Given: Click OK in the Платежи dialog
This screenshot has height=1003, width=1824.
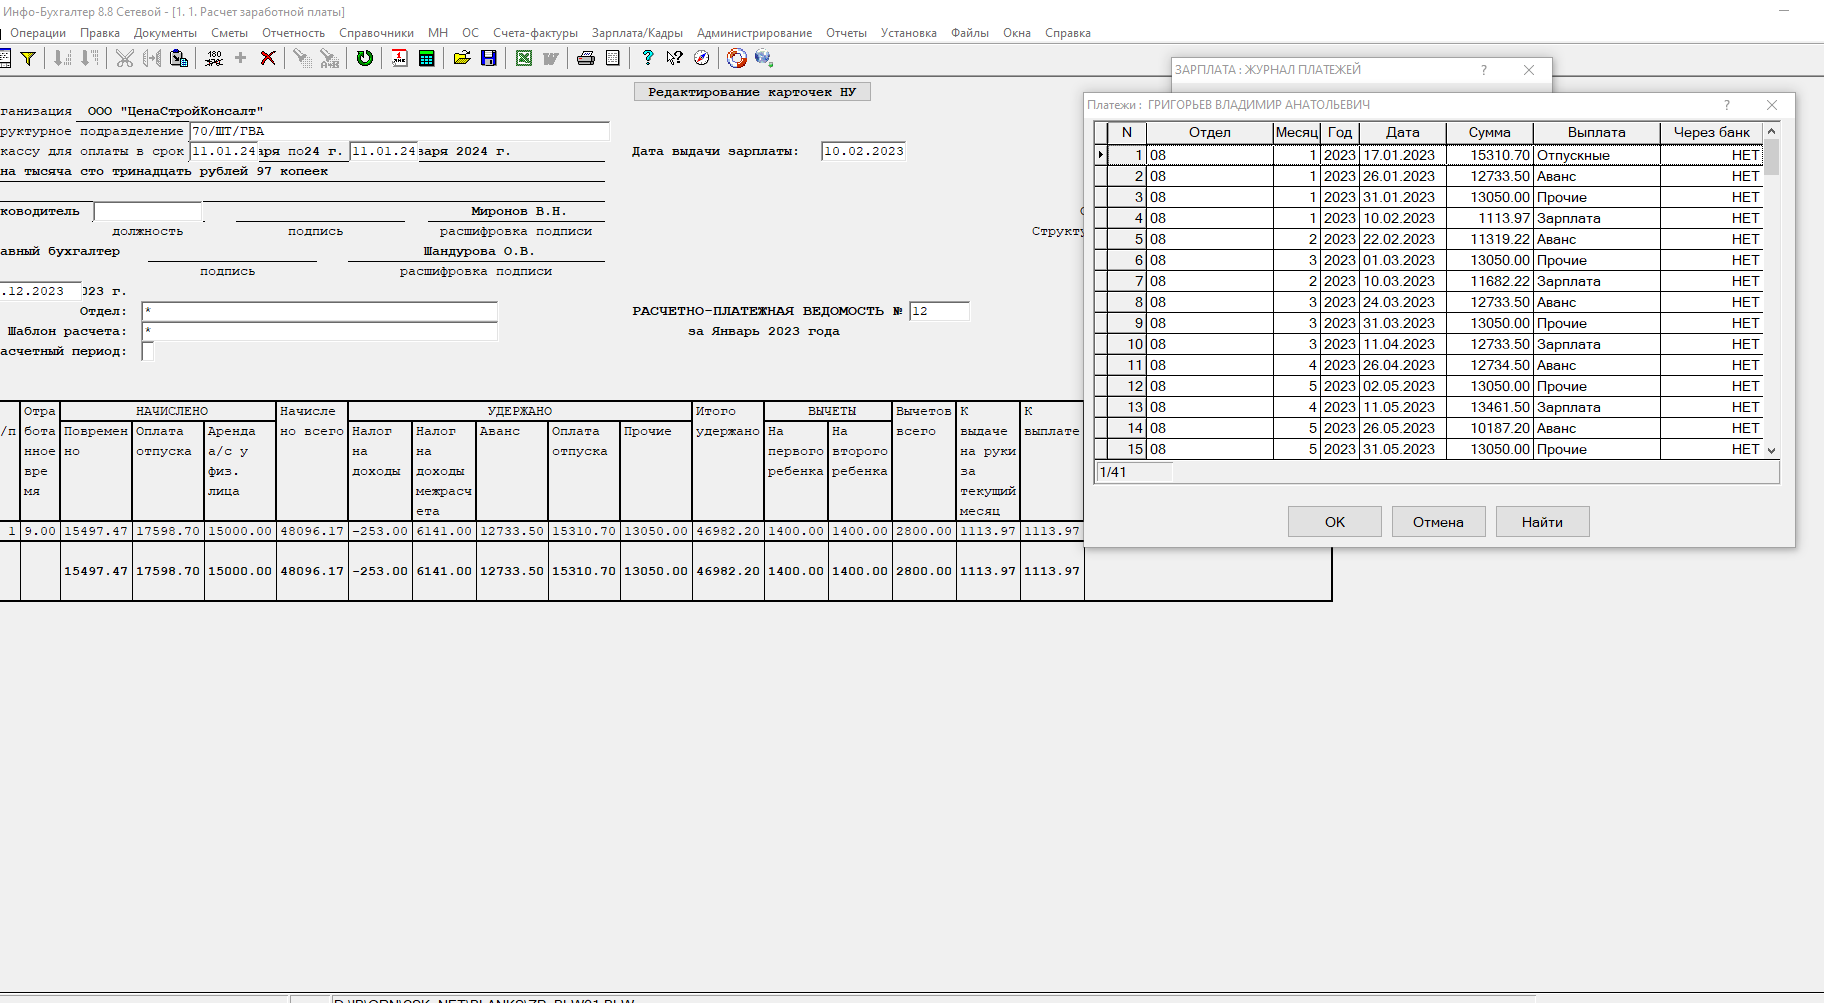Looking at the screenshot, I should [1335, 522].
